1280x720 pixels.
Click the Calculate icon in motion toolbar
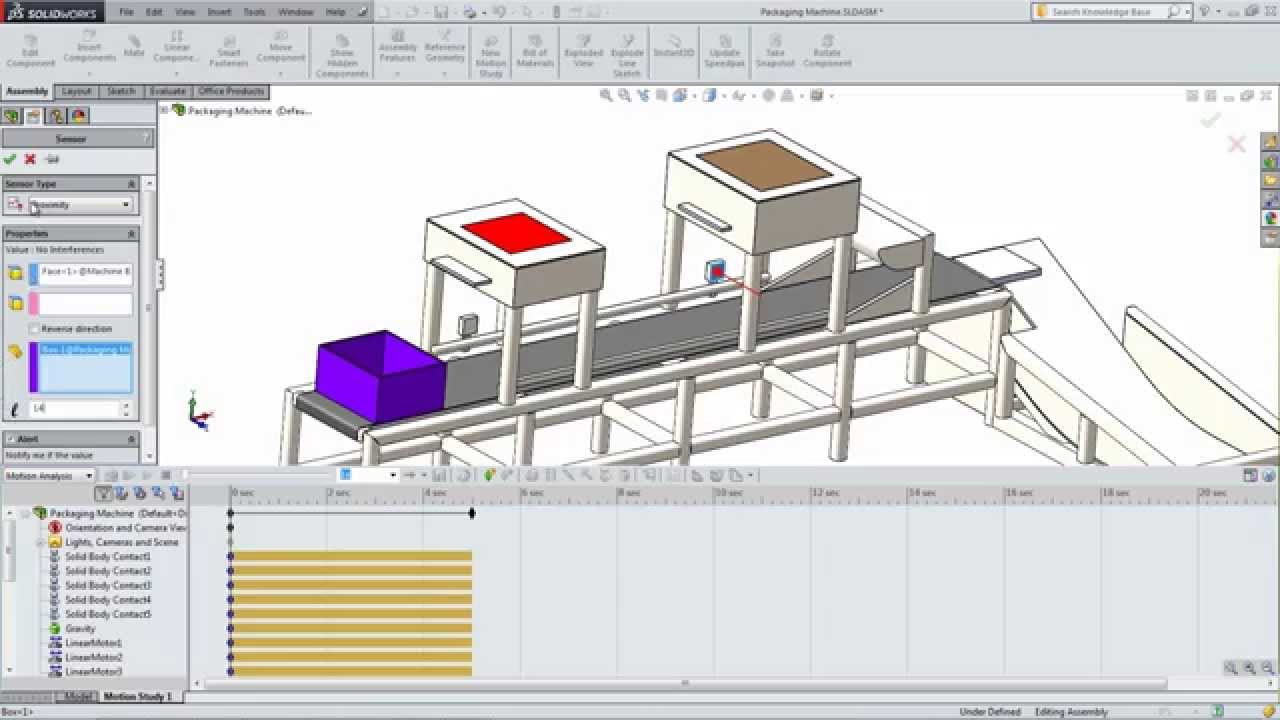[x=112, y=475]
